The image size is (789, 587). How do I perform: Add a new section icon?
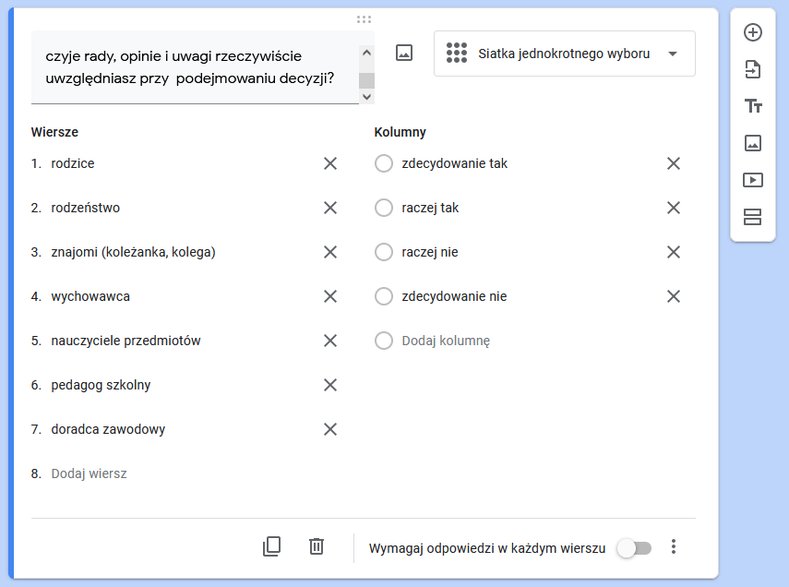[x=753, y=217]
